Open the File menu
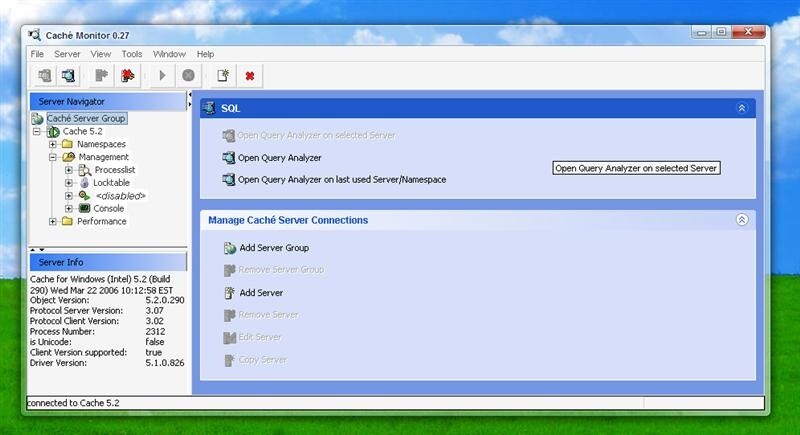The image size is (800, 435). point(37,54)
